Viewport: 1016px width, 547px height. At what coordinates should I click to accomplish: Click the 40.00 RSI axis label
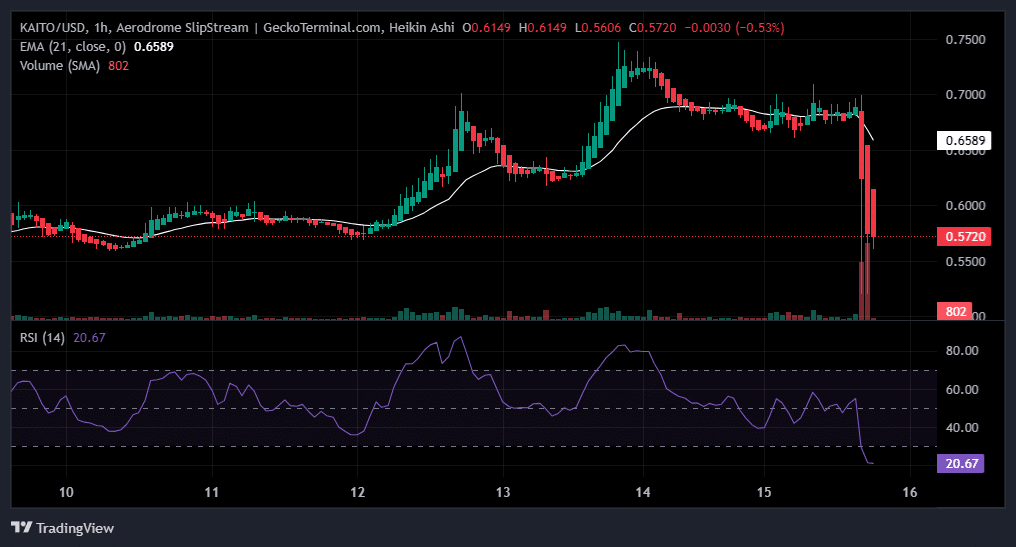(964, 427)
